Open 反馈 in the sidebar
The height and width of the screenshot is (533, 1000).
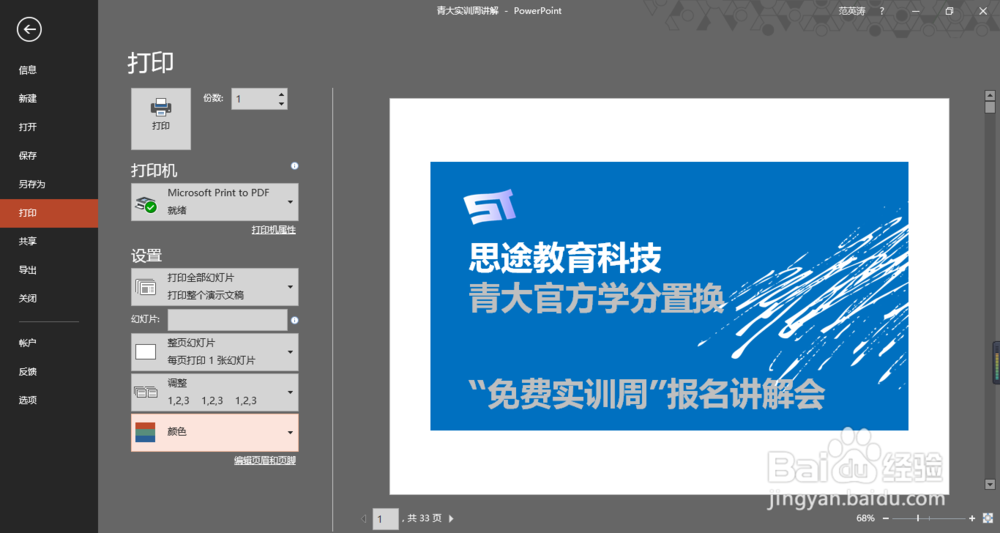27,372
